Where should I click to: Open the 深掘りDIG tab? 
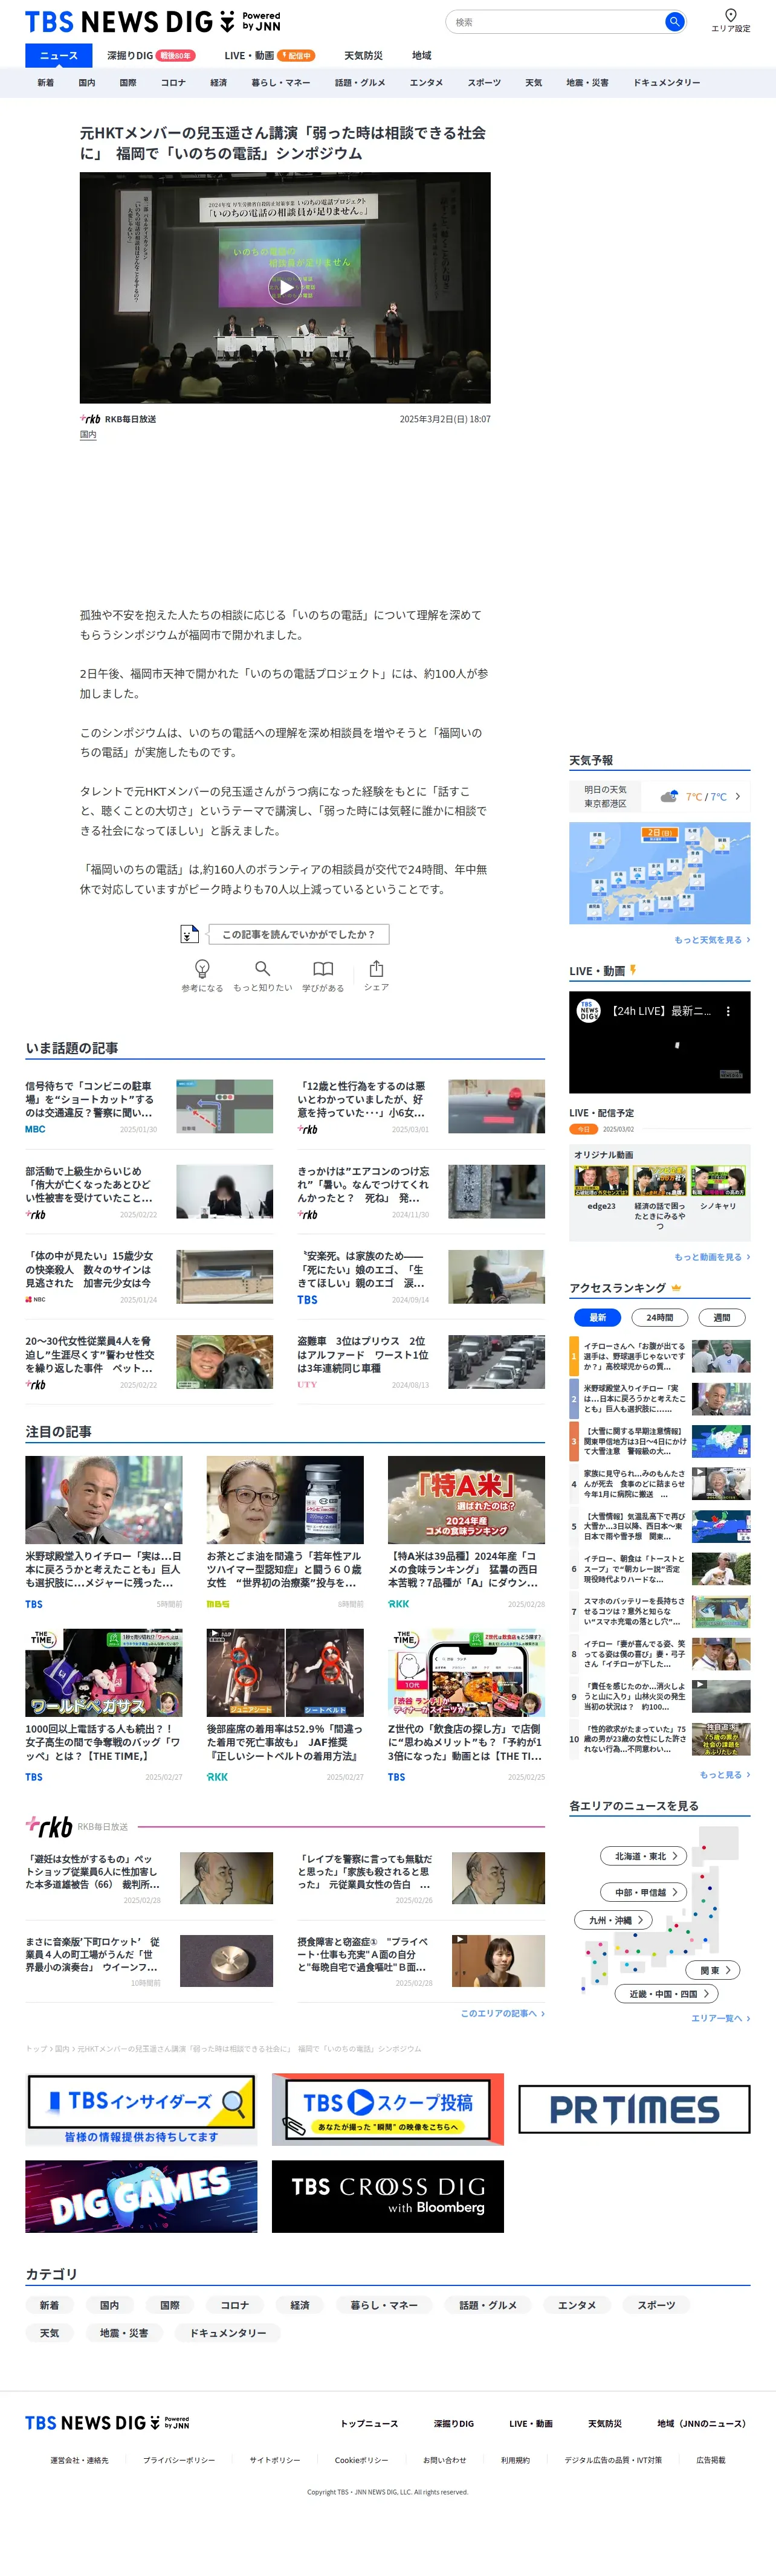point(150,56)
